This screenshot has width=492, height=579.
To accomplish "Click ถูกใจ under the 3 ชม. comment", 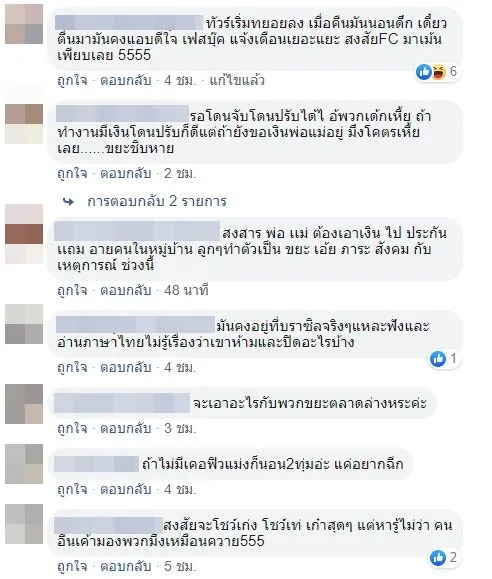I will [x=72, y=429].
